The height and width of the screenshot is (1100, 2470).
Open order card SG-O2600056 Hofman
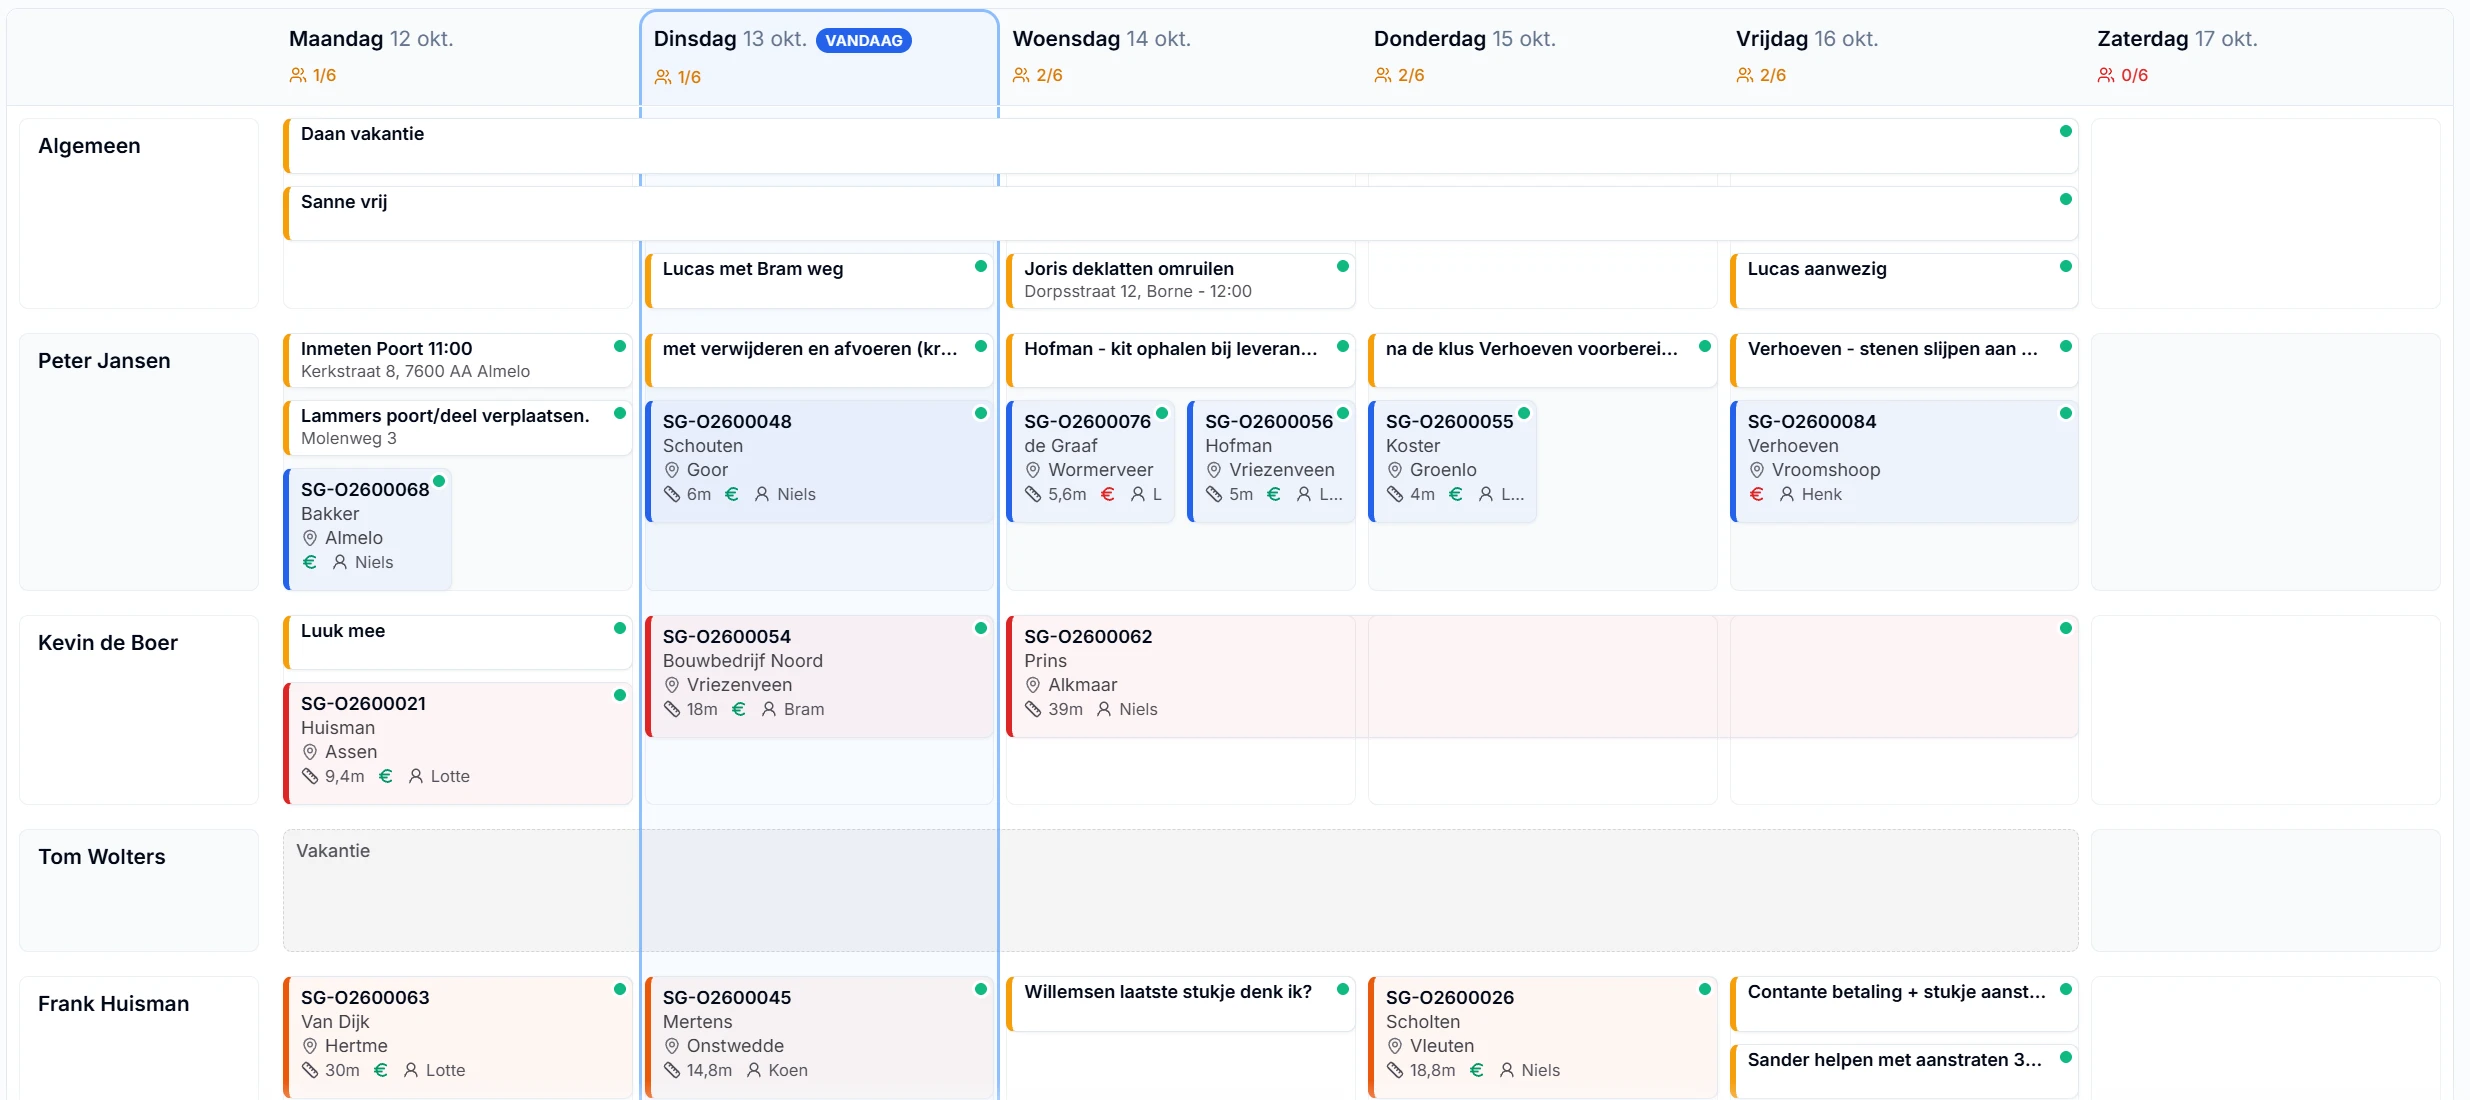[1271, 461]
